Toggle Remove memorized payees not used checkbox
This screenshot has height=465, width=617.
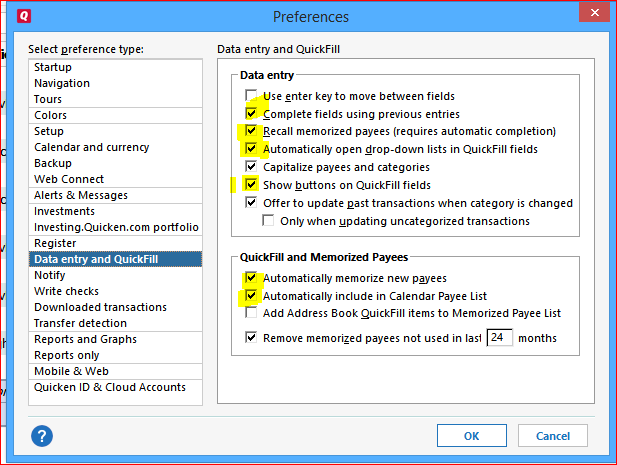[x=251, y=337]
